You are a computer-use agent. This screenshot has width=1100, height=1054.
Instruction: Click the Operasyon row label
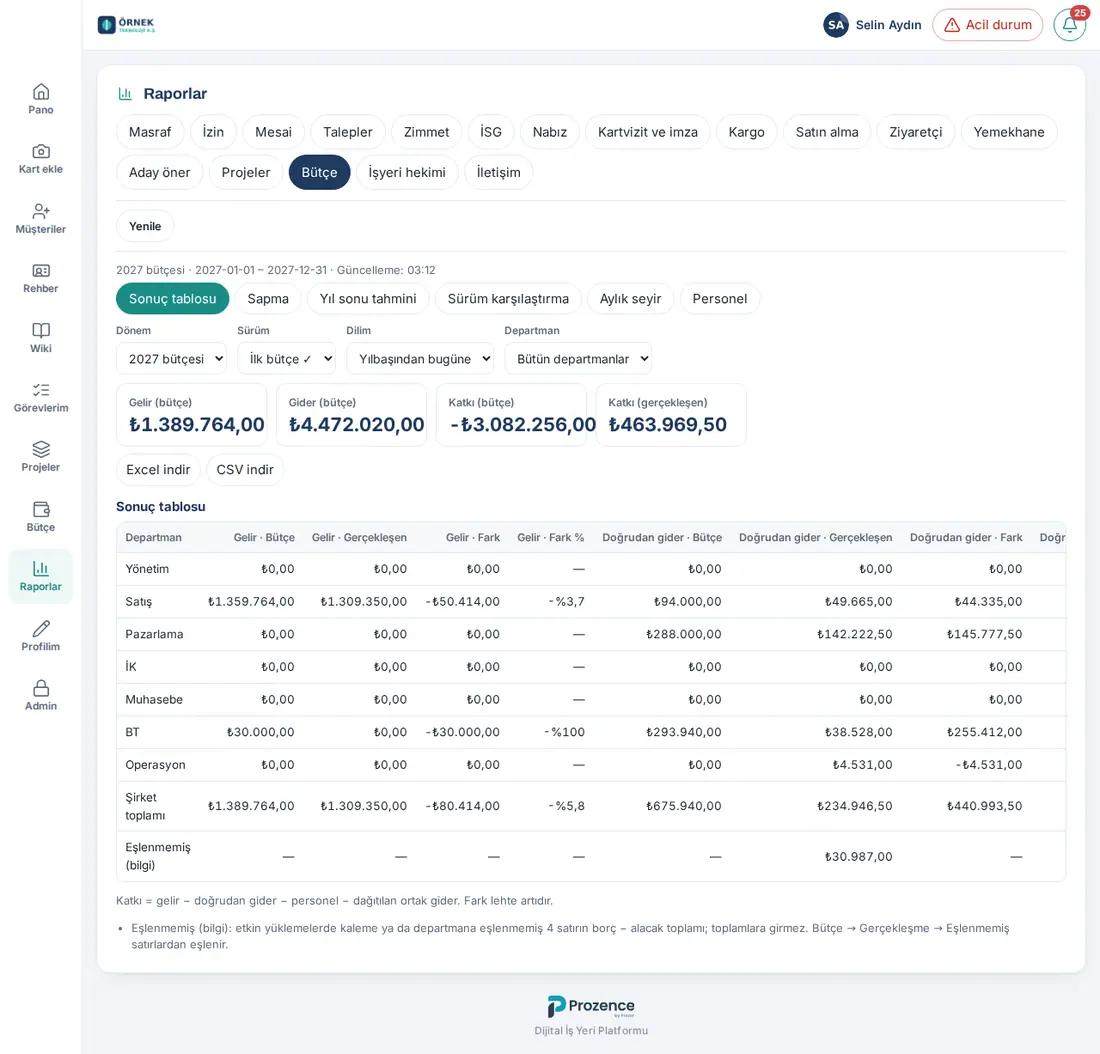coord(156,765)
